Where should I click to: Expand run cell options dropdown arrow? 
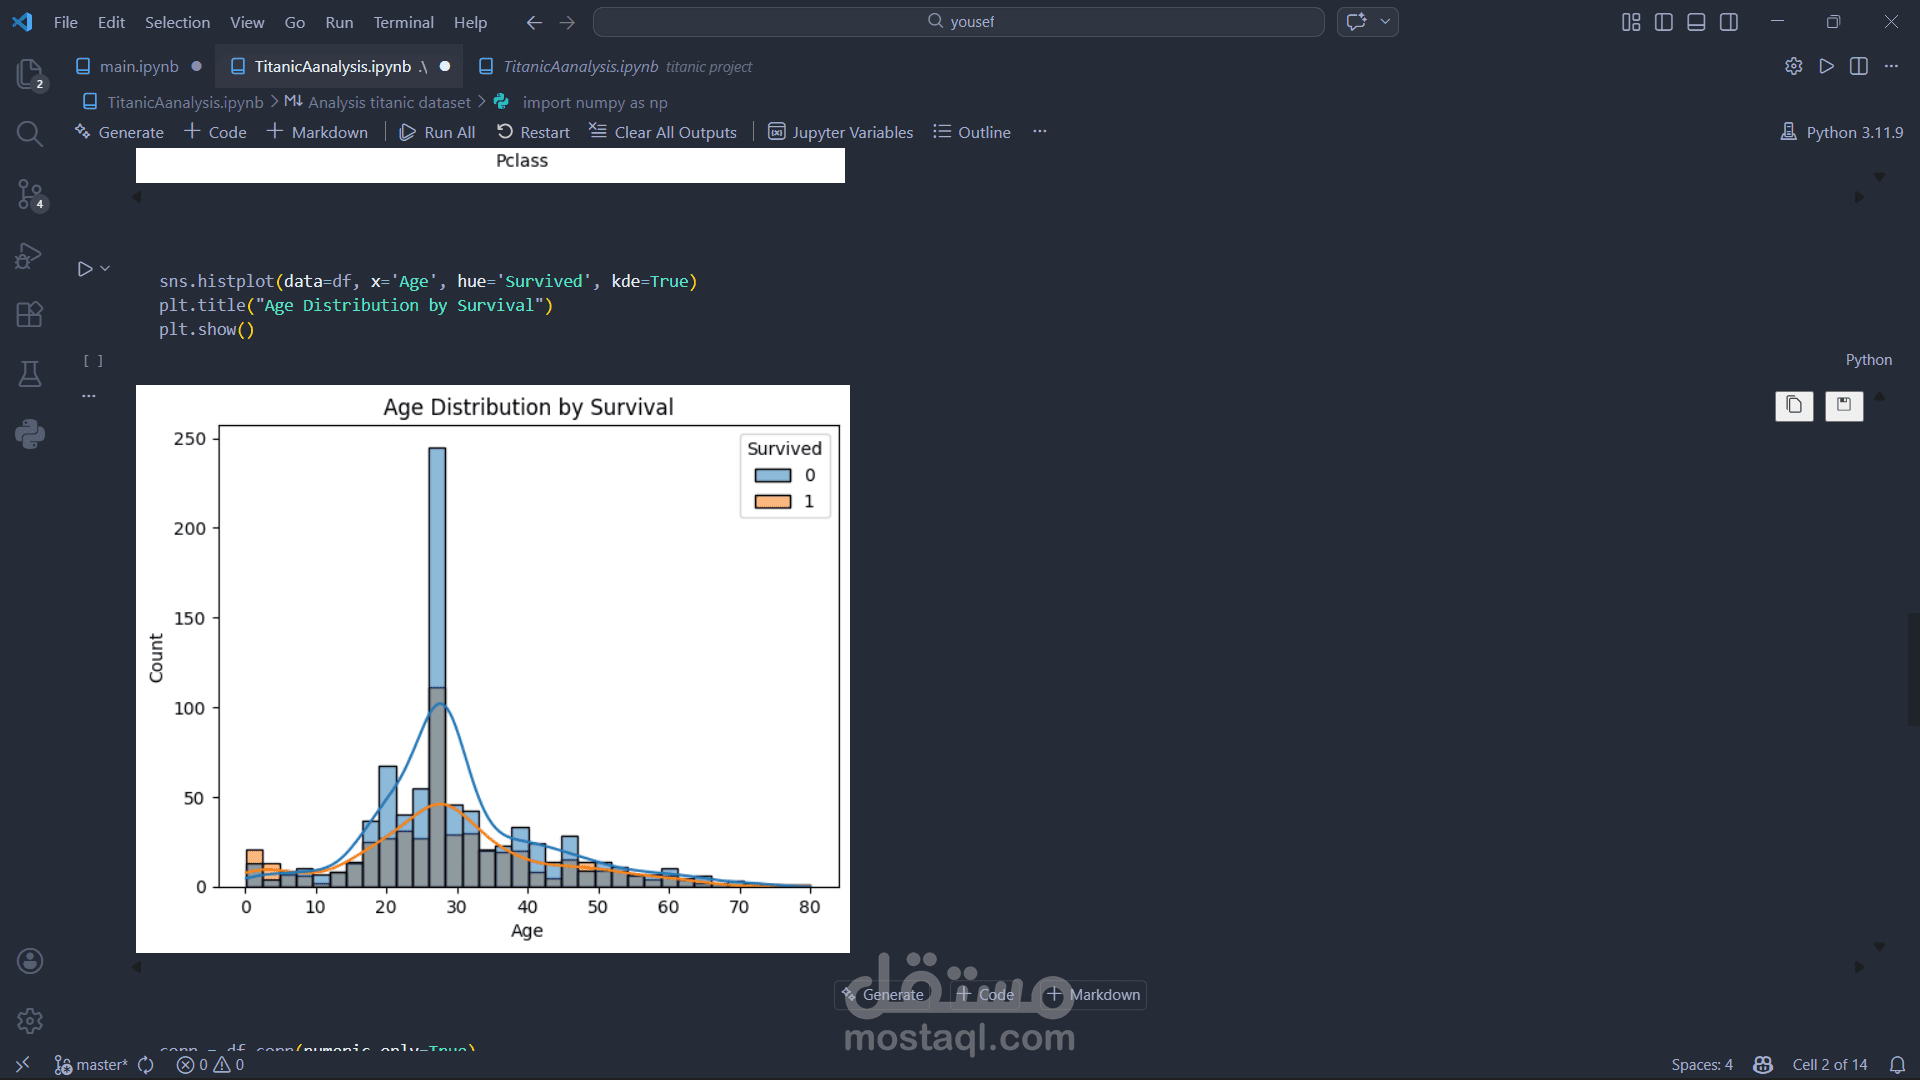[x=105, y=268]
